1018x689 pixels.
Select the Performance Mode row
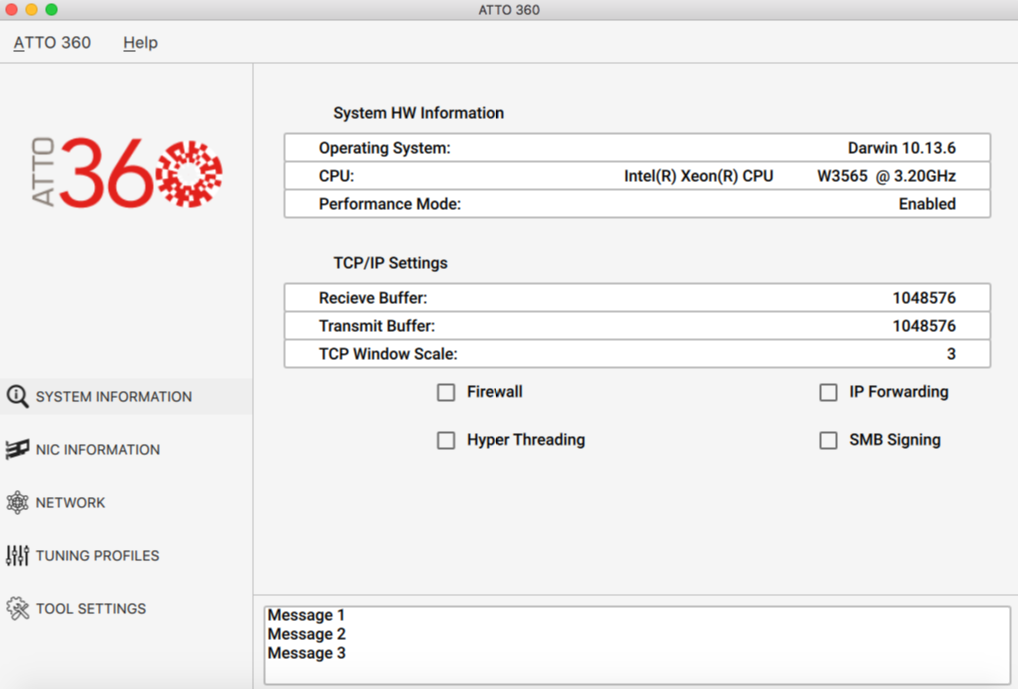click(x=637, y=204)
